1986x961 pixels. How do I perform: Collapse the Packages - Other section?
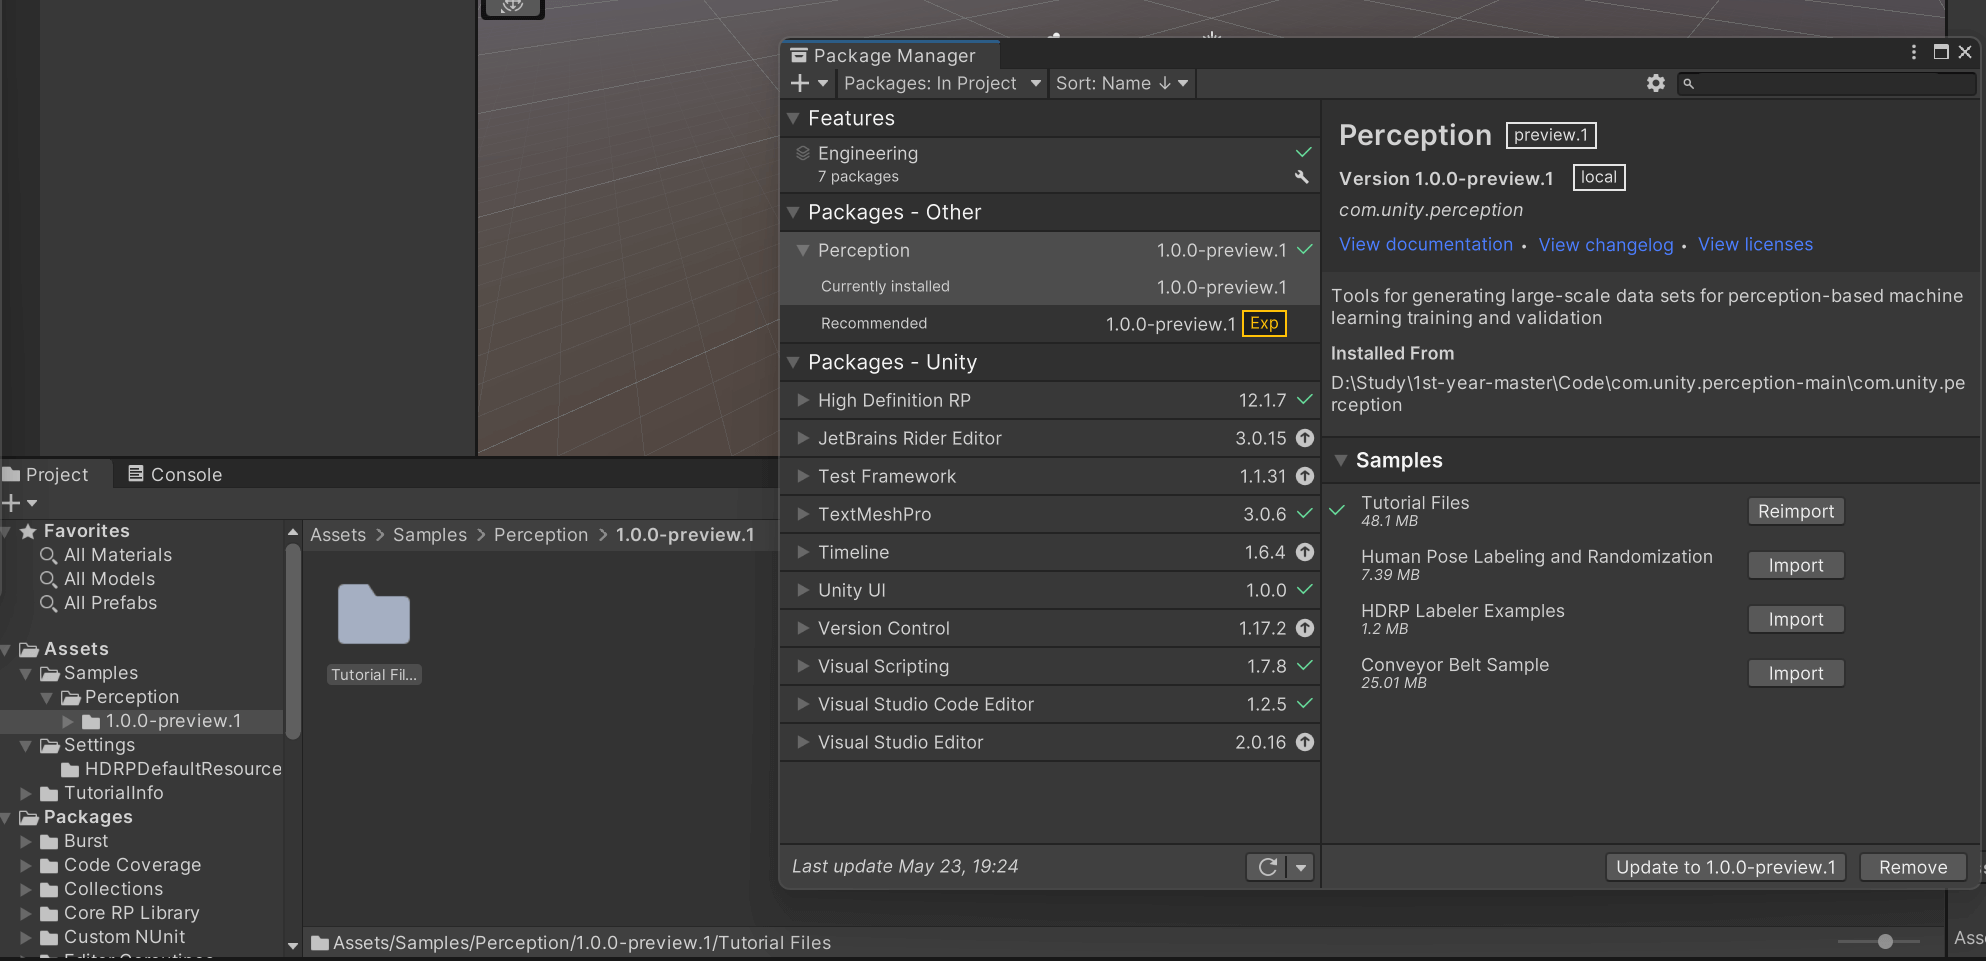793,212
